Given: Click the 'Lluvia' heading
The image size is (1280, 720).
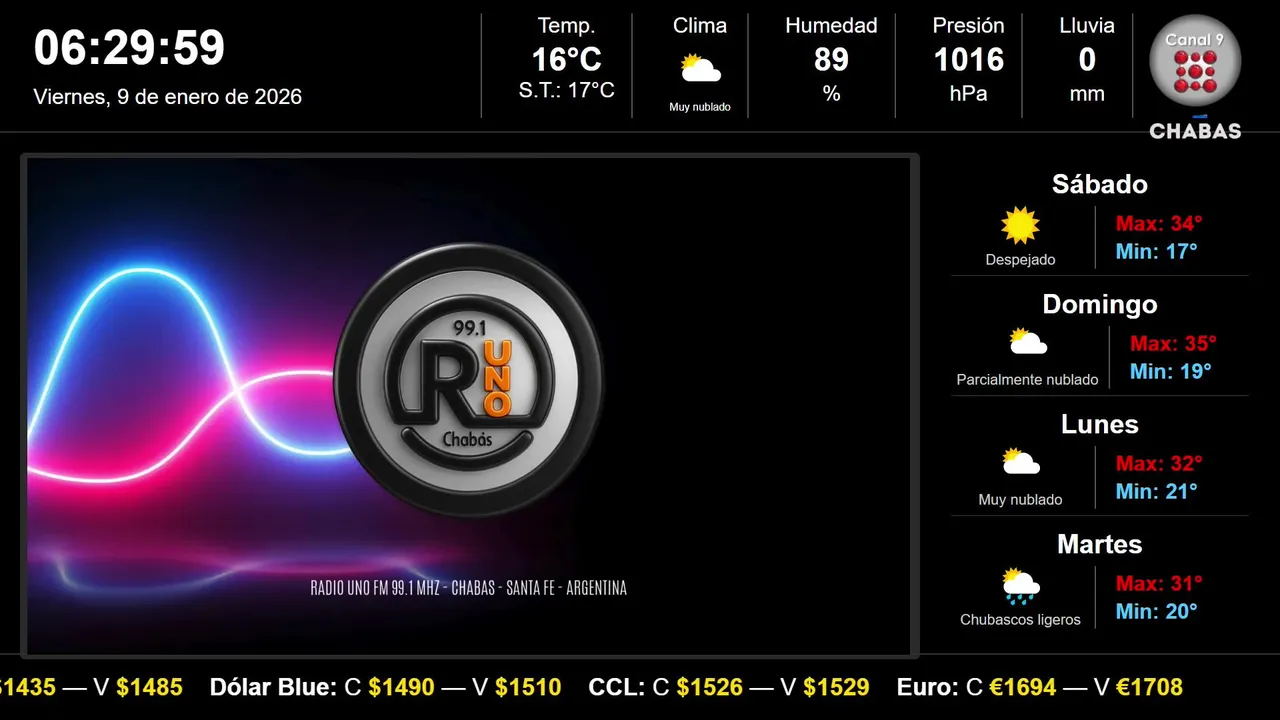Looking at the screenshot, I should [1087, 26].
